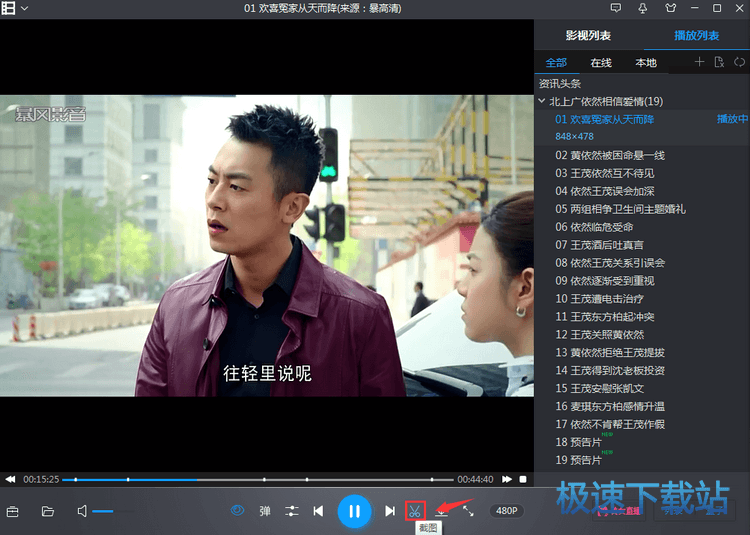
Task: Click the 848×478 resolution text
Action: click(574, 137)
